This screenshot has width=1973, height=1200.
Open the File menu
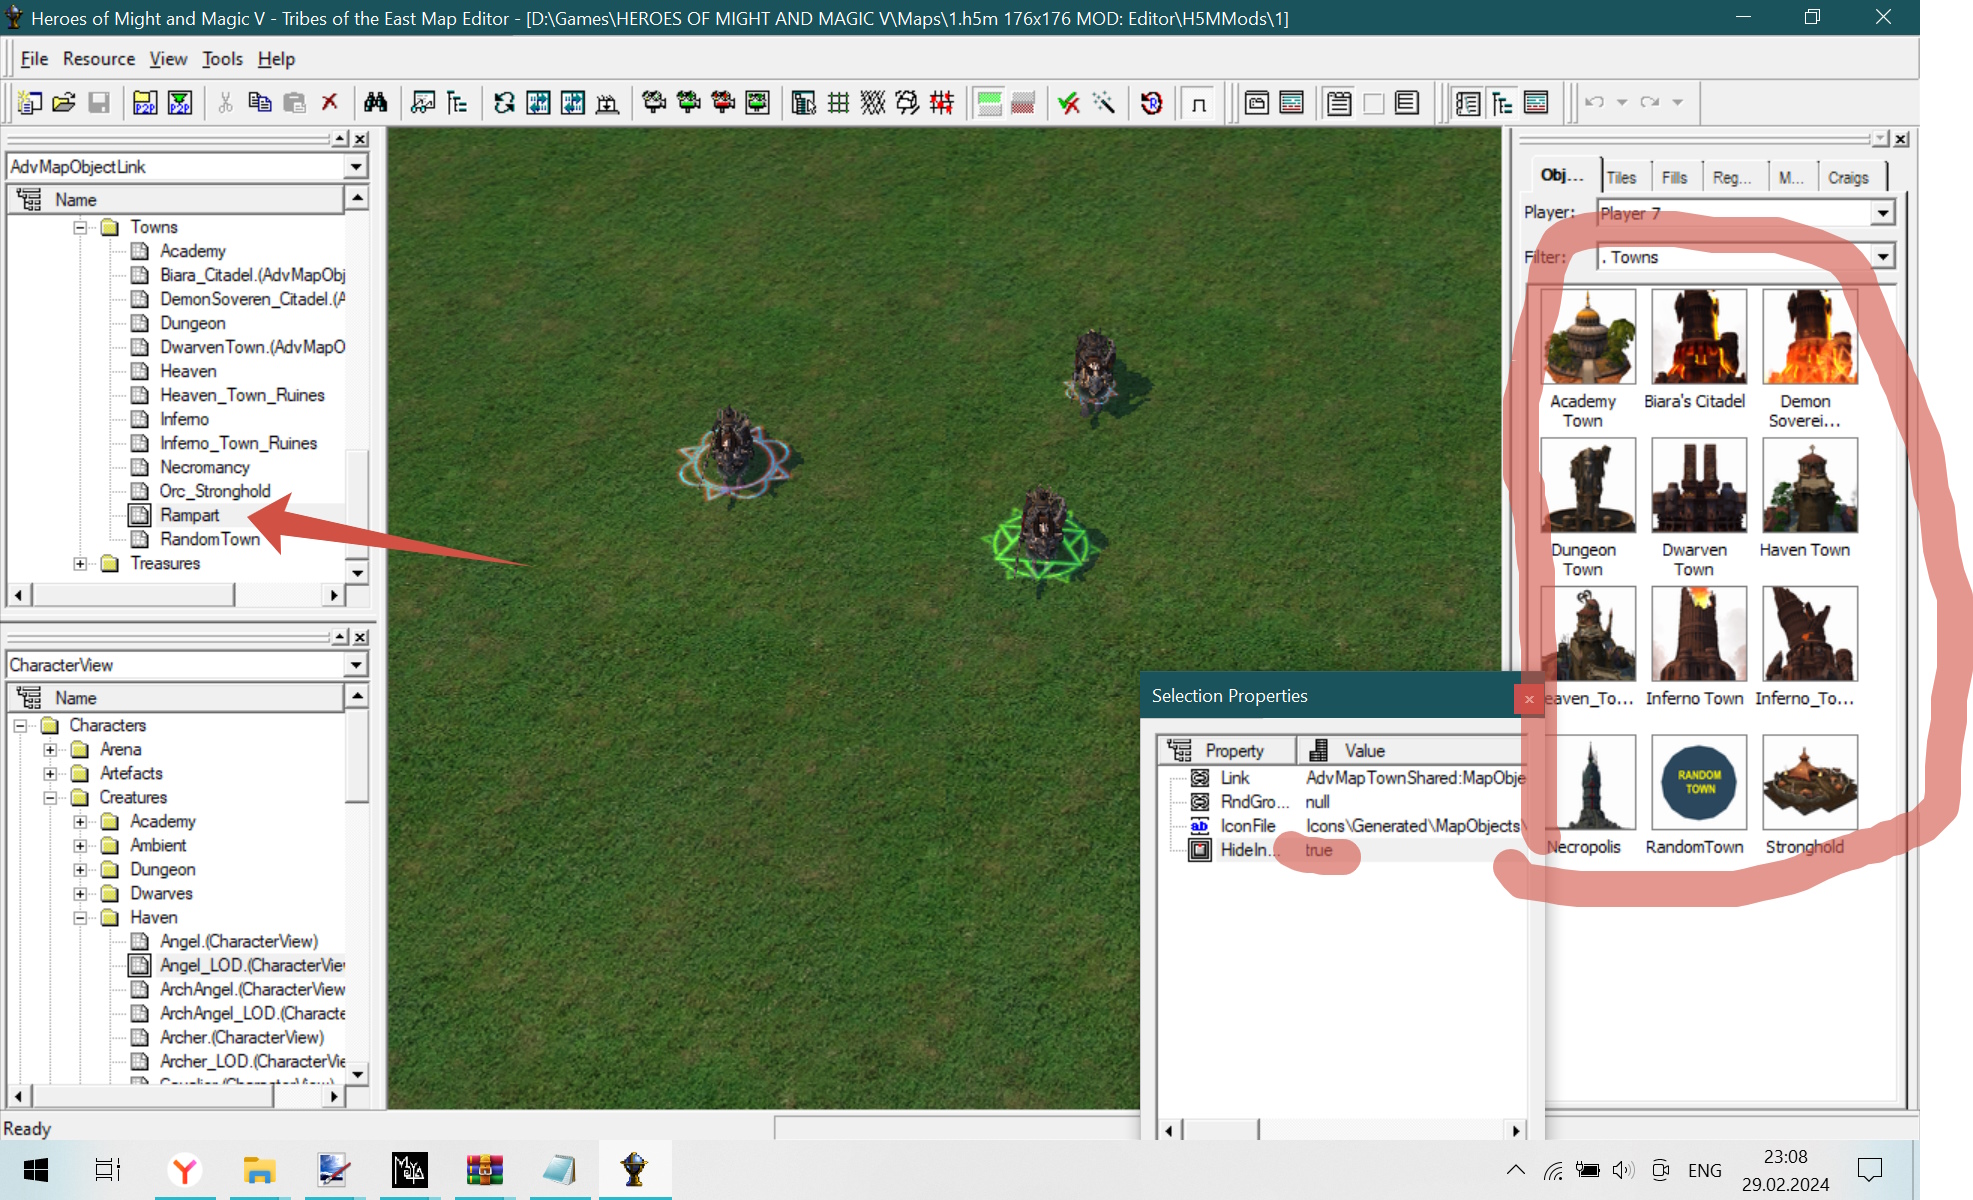coord(34,59)
